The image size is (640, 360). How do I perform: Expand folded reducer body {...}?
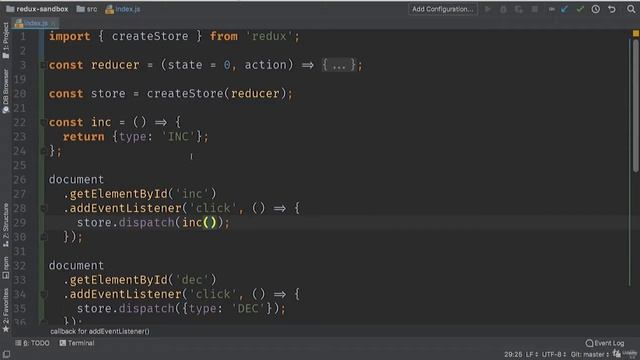click(338, 65)
